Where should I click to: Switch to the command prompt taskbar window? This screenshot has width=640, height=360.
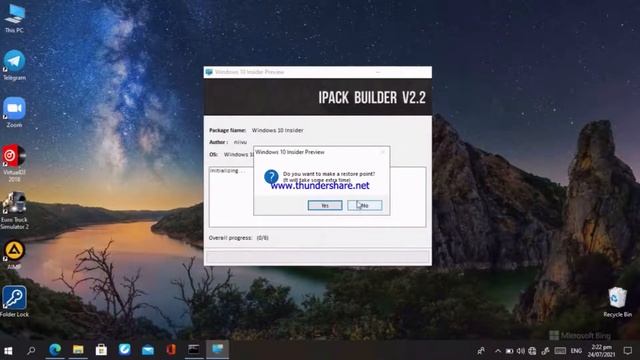(194, 350)
